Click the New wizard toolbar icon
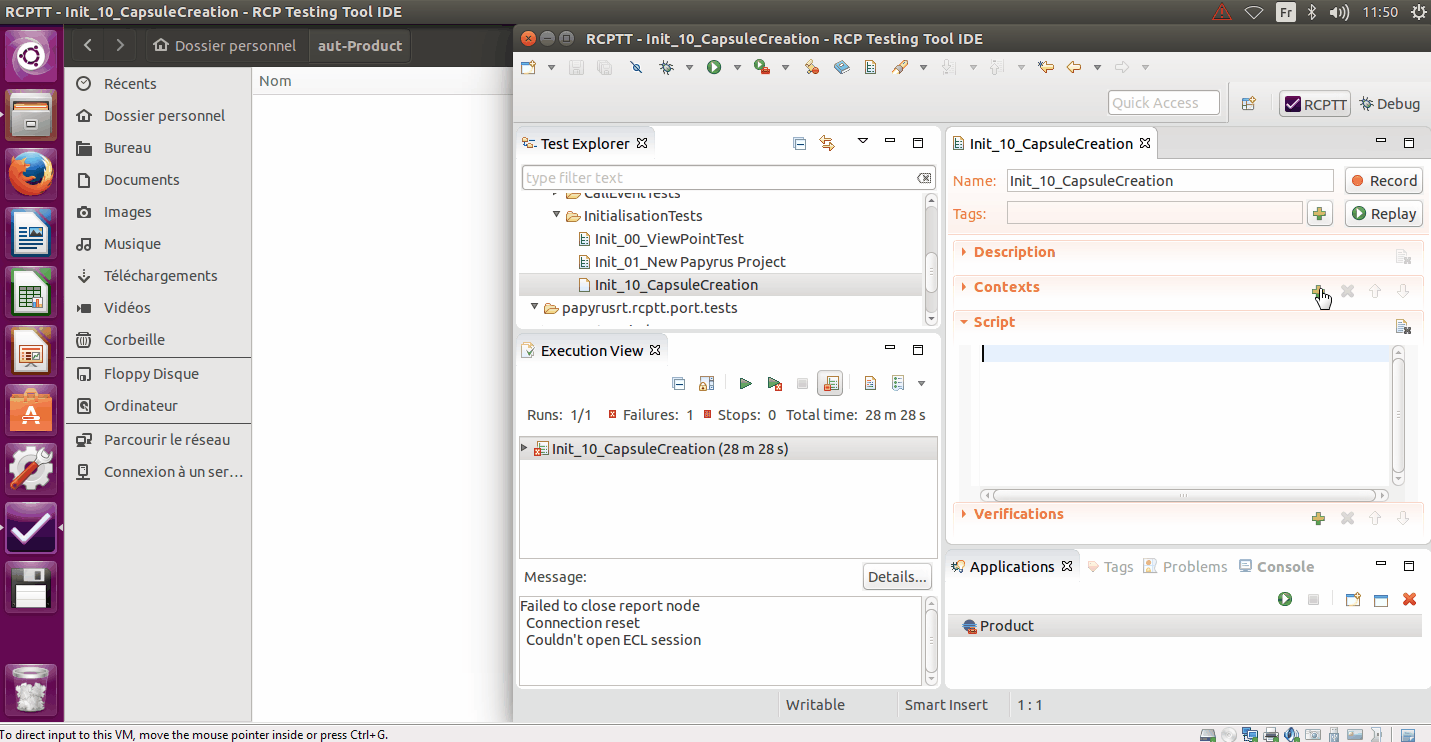Viewport: 1431px width, 742px height. click(x=528, y=68)
